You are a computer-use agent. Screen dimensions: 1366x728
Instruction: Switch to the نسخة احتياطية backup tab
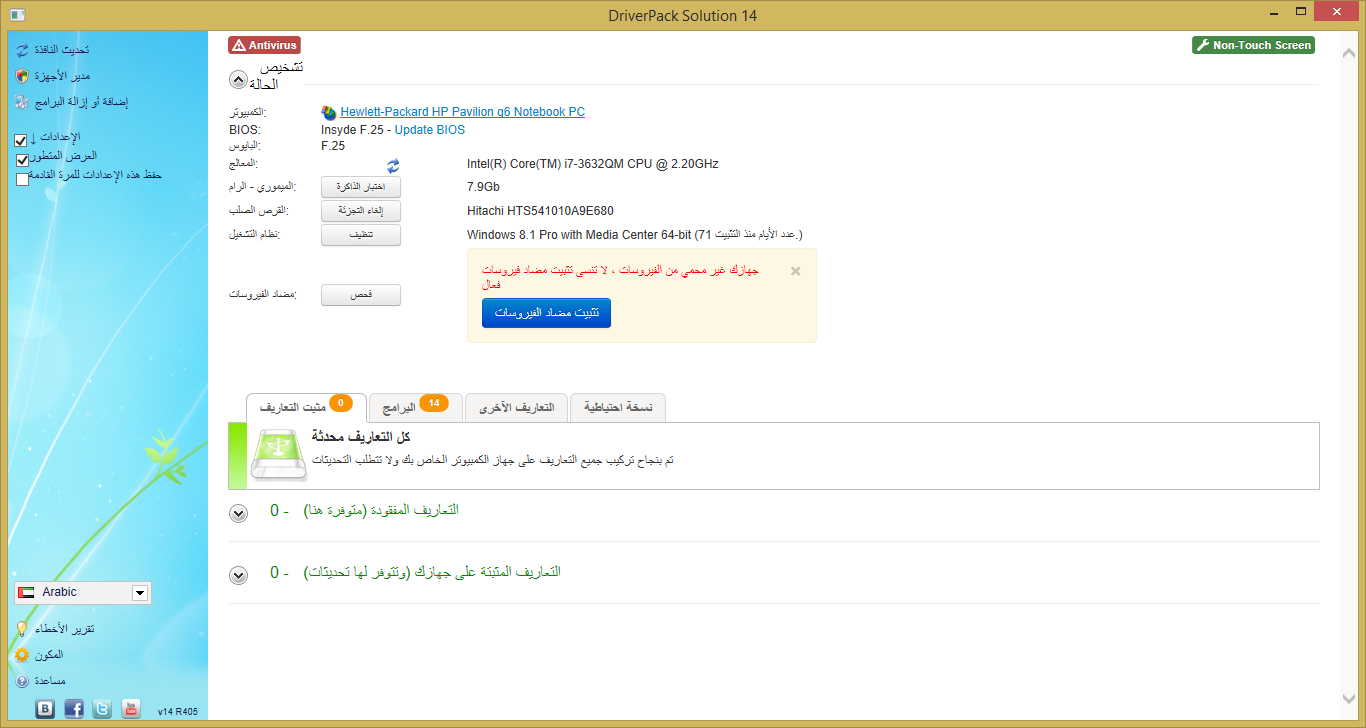[617, 408]
